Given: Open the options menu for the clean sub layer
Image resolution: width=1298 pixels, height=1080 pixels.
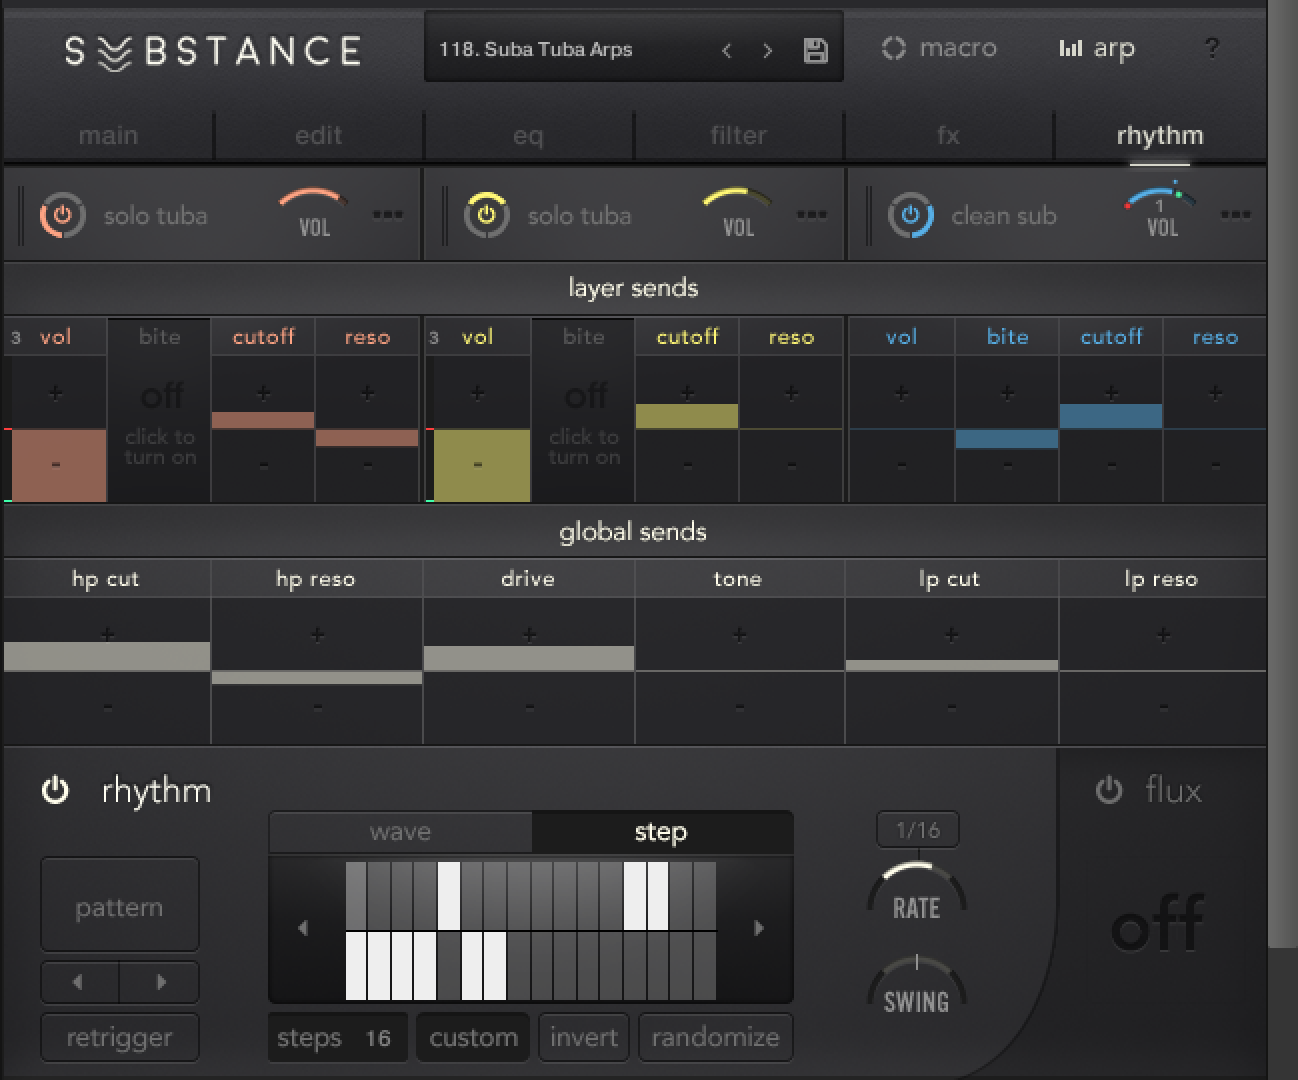Looking at the screenshot, I should (1237, 213).
